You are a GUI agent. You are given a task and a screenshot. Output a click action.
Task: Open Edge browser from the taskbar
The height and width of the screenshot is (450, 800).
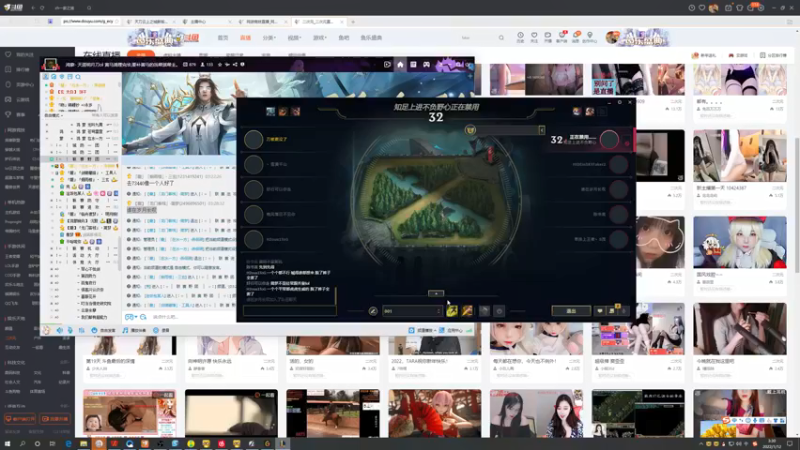click(x=68, y=444)
